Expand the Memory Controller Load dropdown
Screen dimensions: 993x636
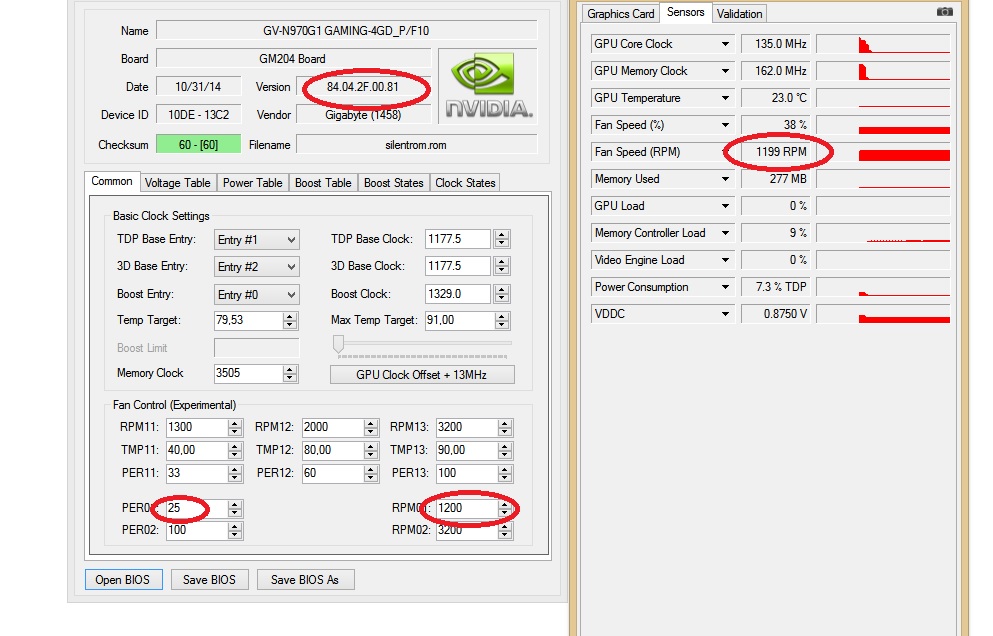[x=725, y=233]
